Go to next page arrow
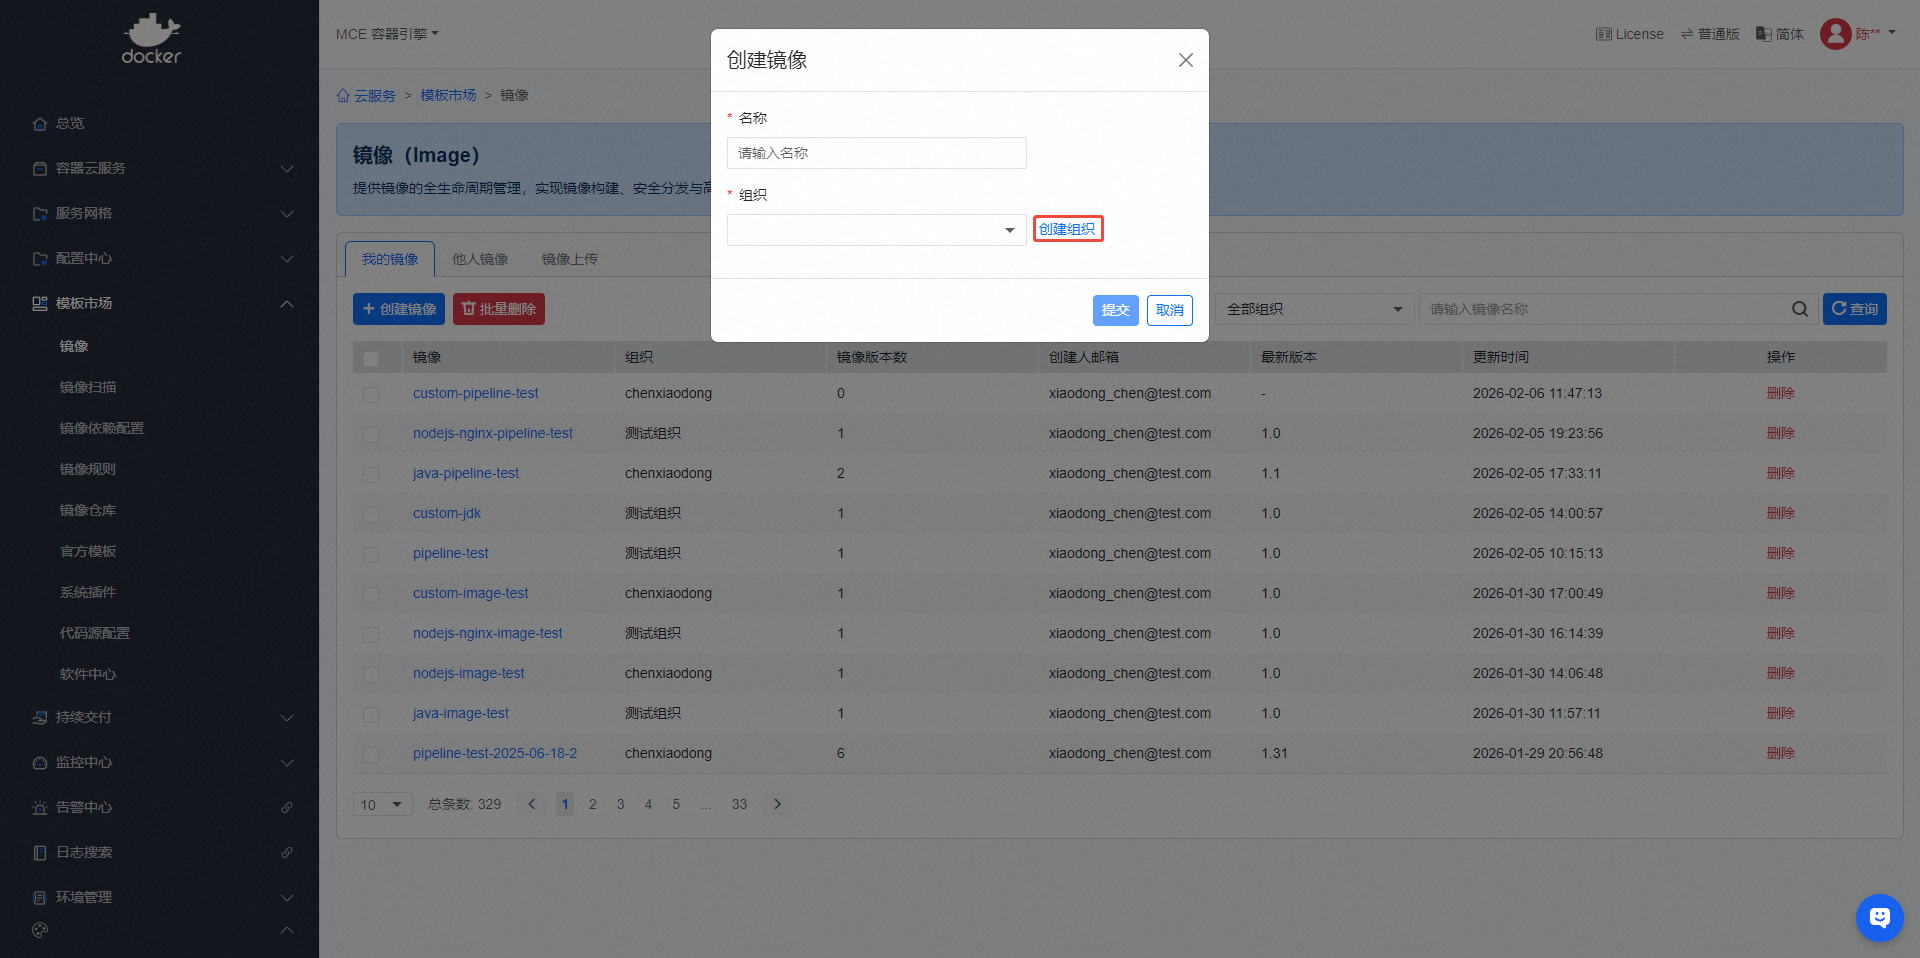Image resolution: width=1920 pixels, height=958 pixels. pyautogui.click(x=777, y=804)
